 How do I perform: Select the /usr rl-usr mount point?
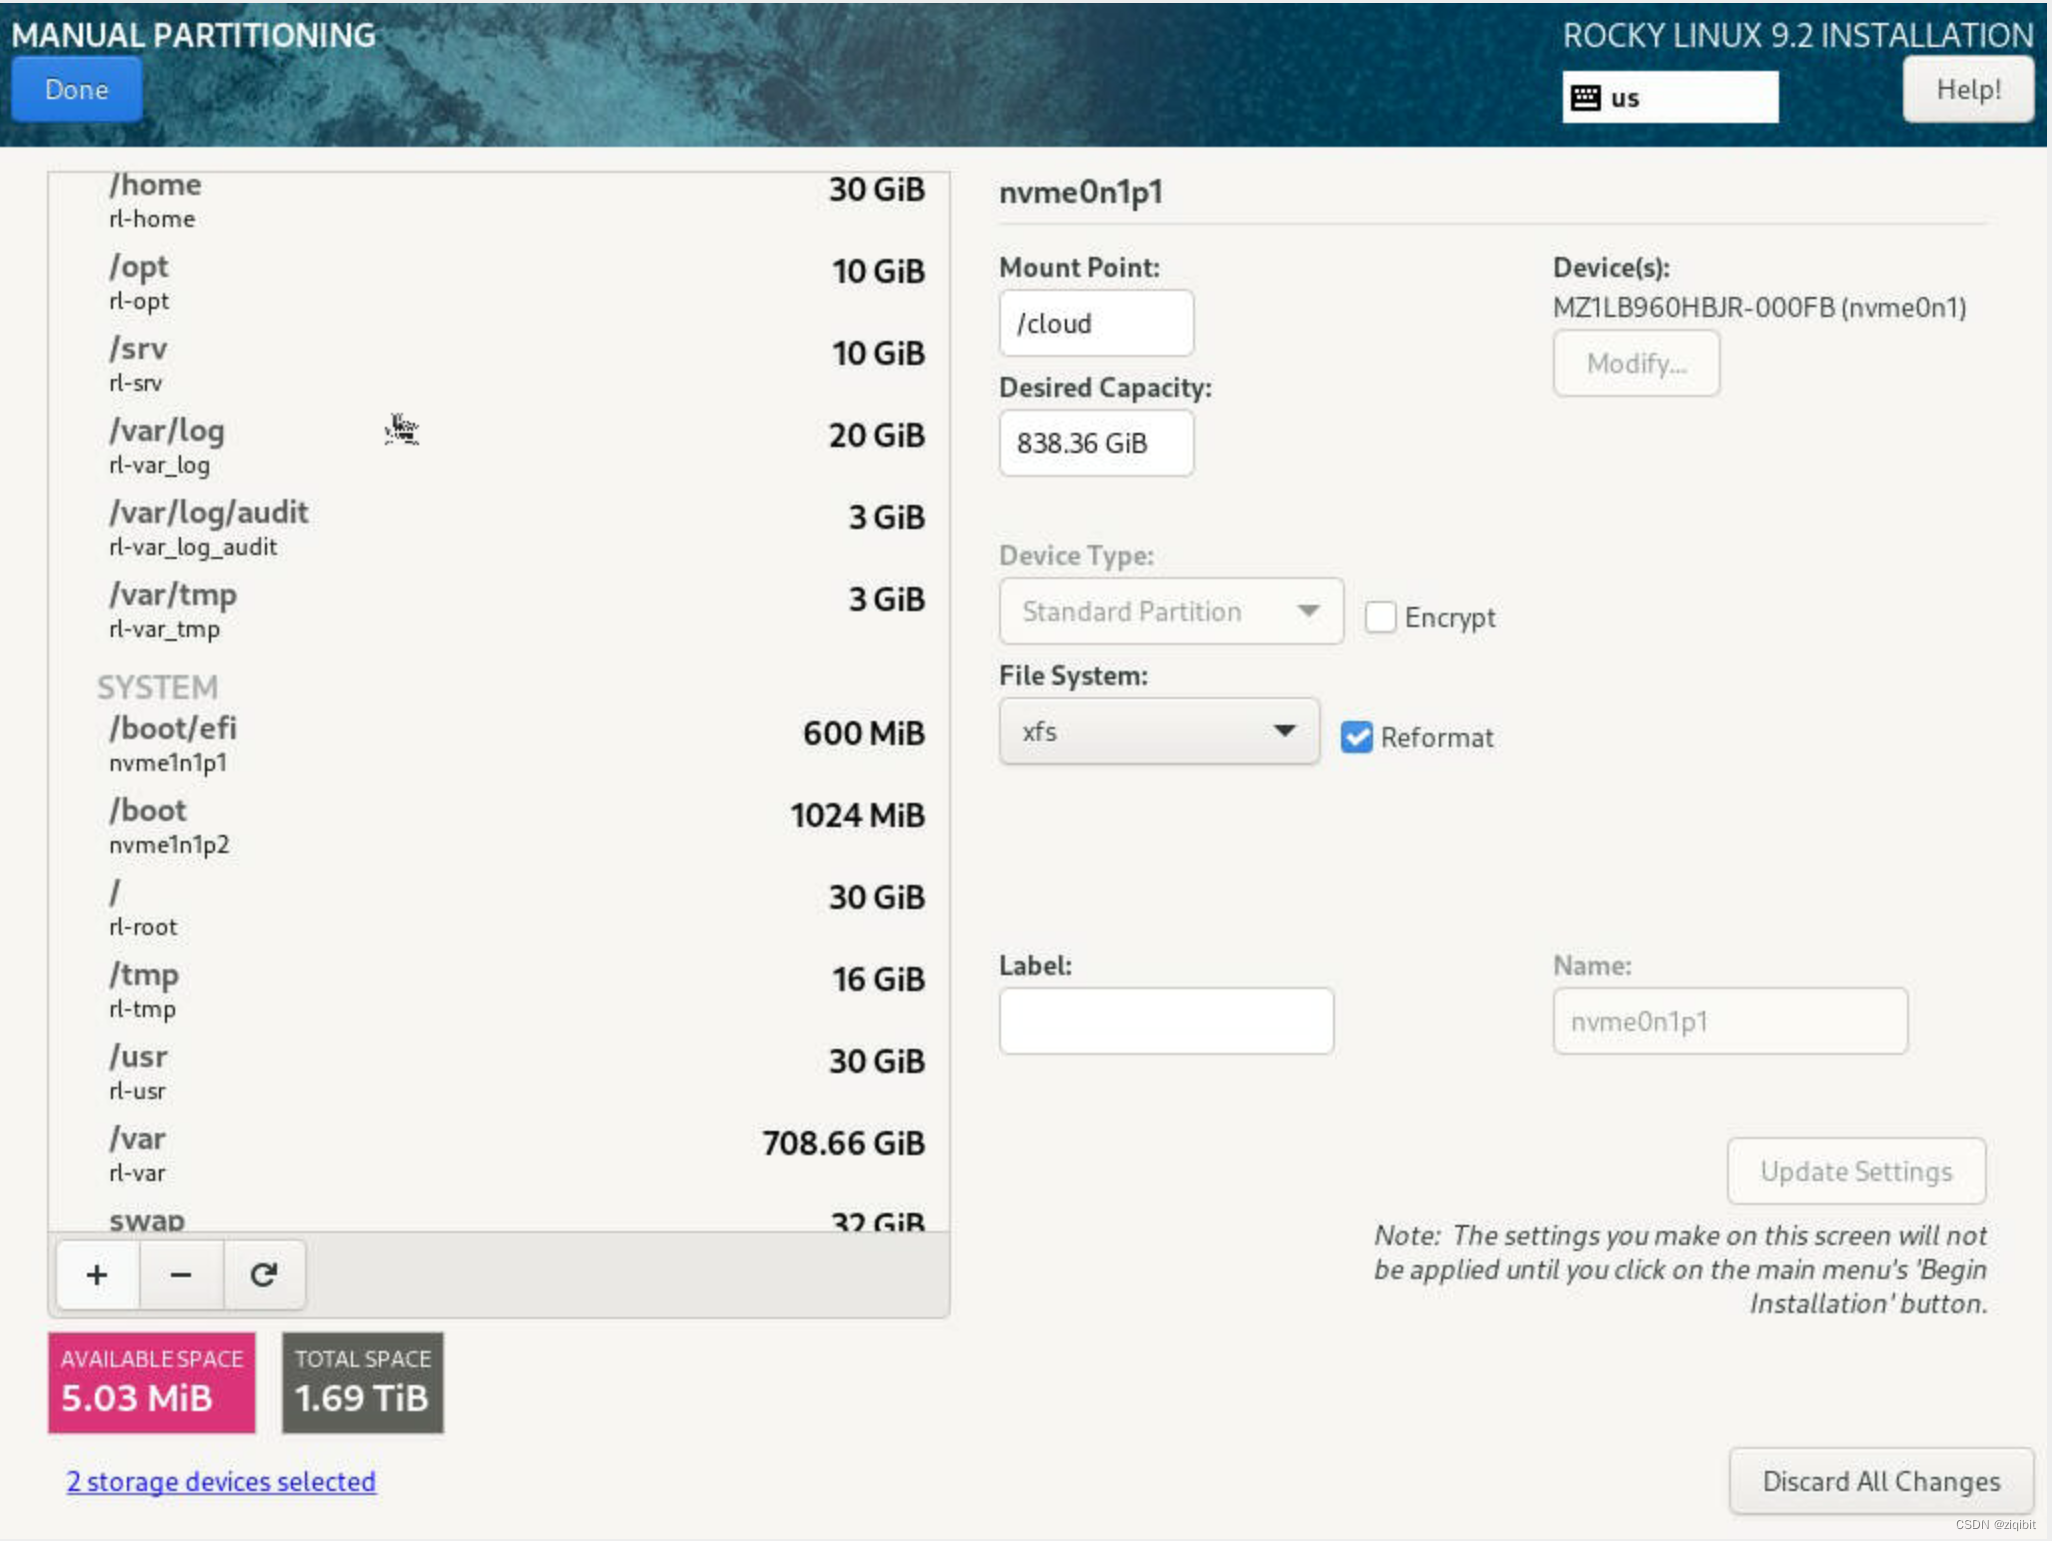coord(498,1073)
